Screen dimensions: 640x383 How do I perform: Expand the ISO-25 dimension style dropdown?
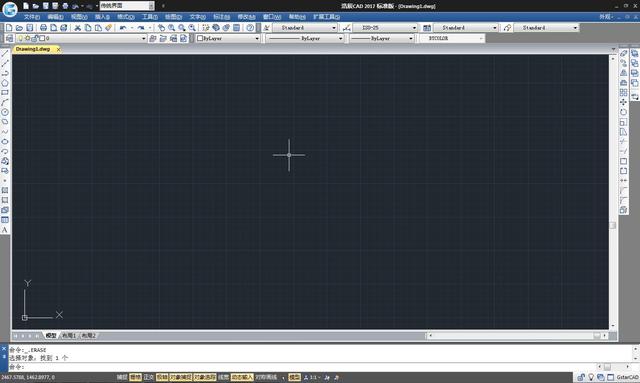[x=414, y=28]
